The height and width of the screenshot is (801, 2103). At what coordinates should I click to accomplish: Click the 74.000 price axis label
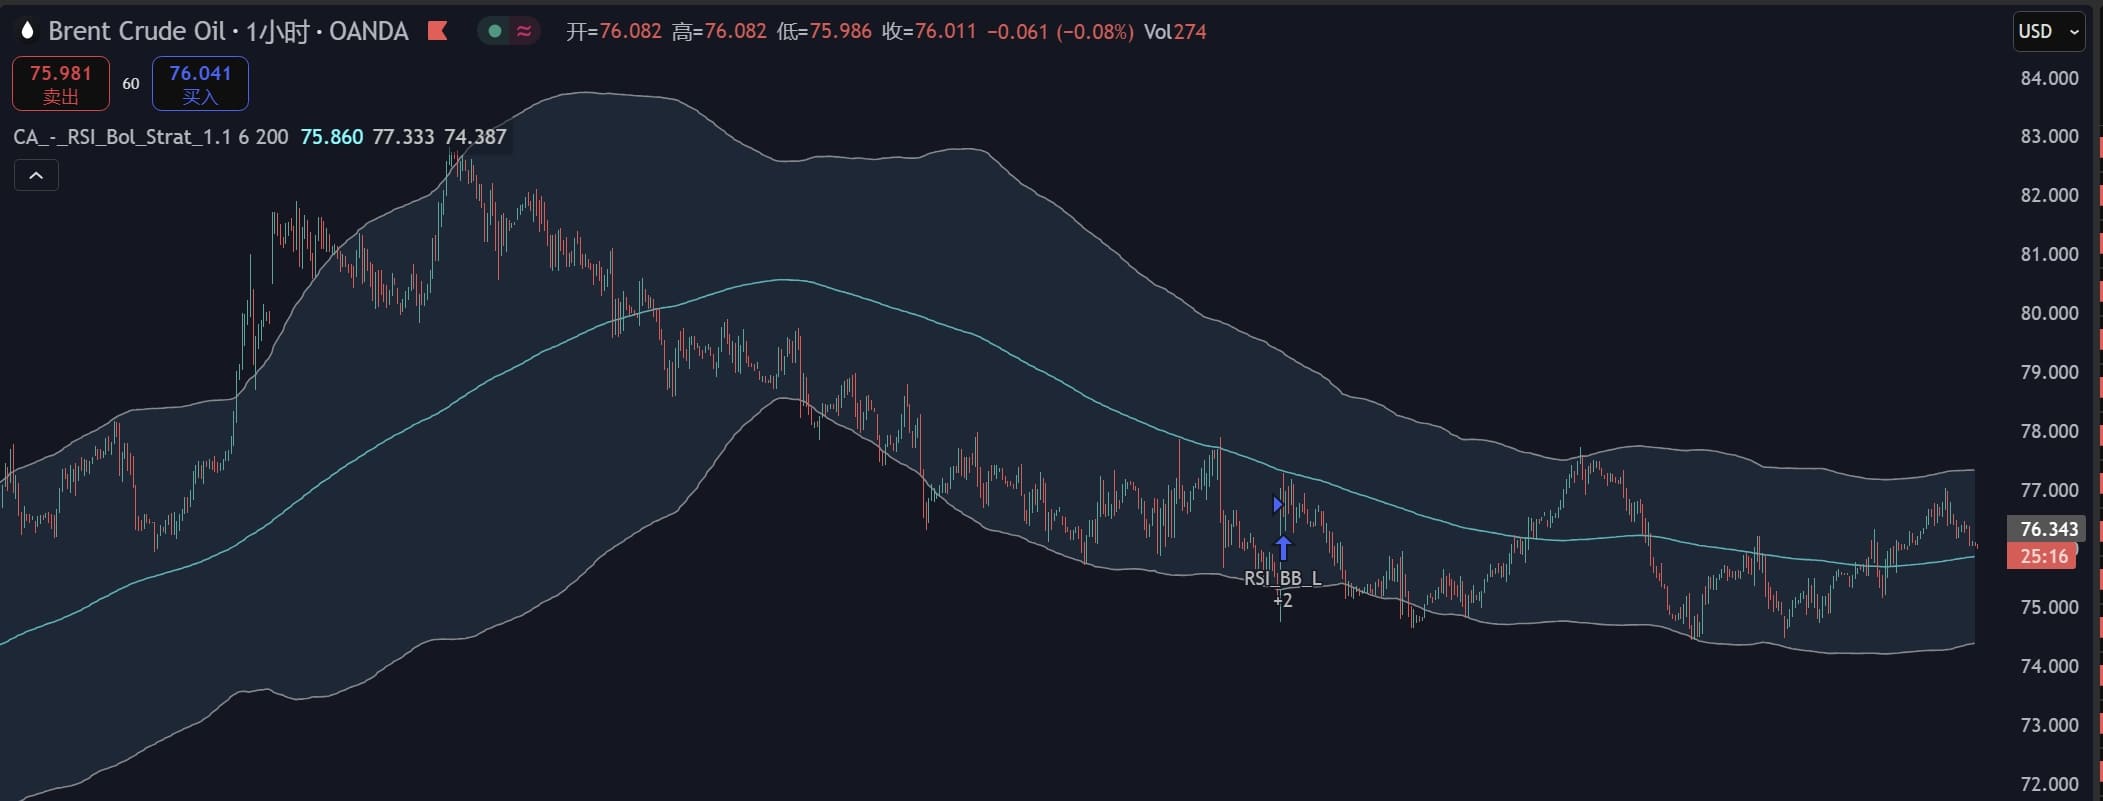point(2049,667)
